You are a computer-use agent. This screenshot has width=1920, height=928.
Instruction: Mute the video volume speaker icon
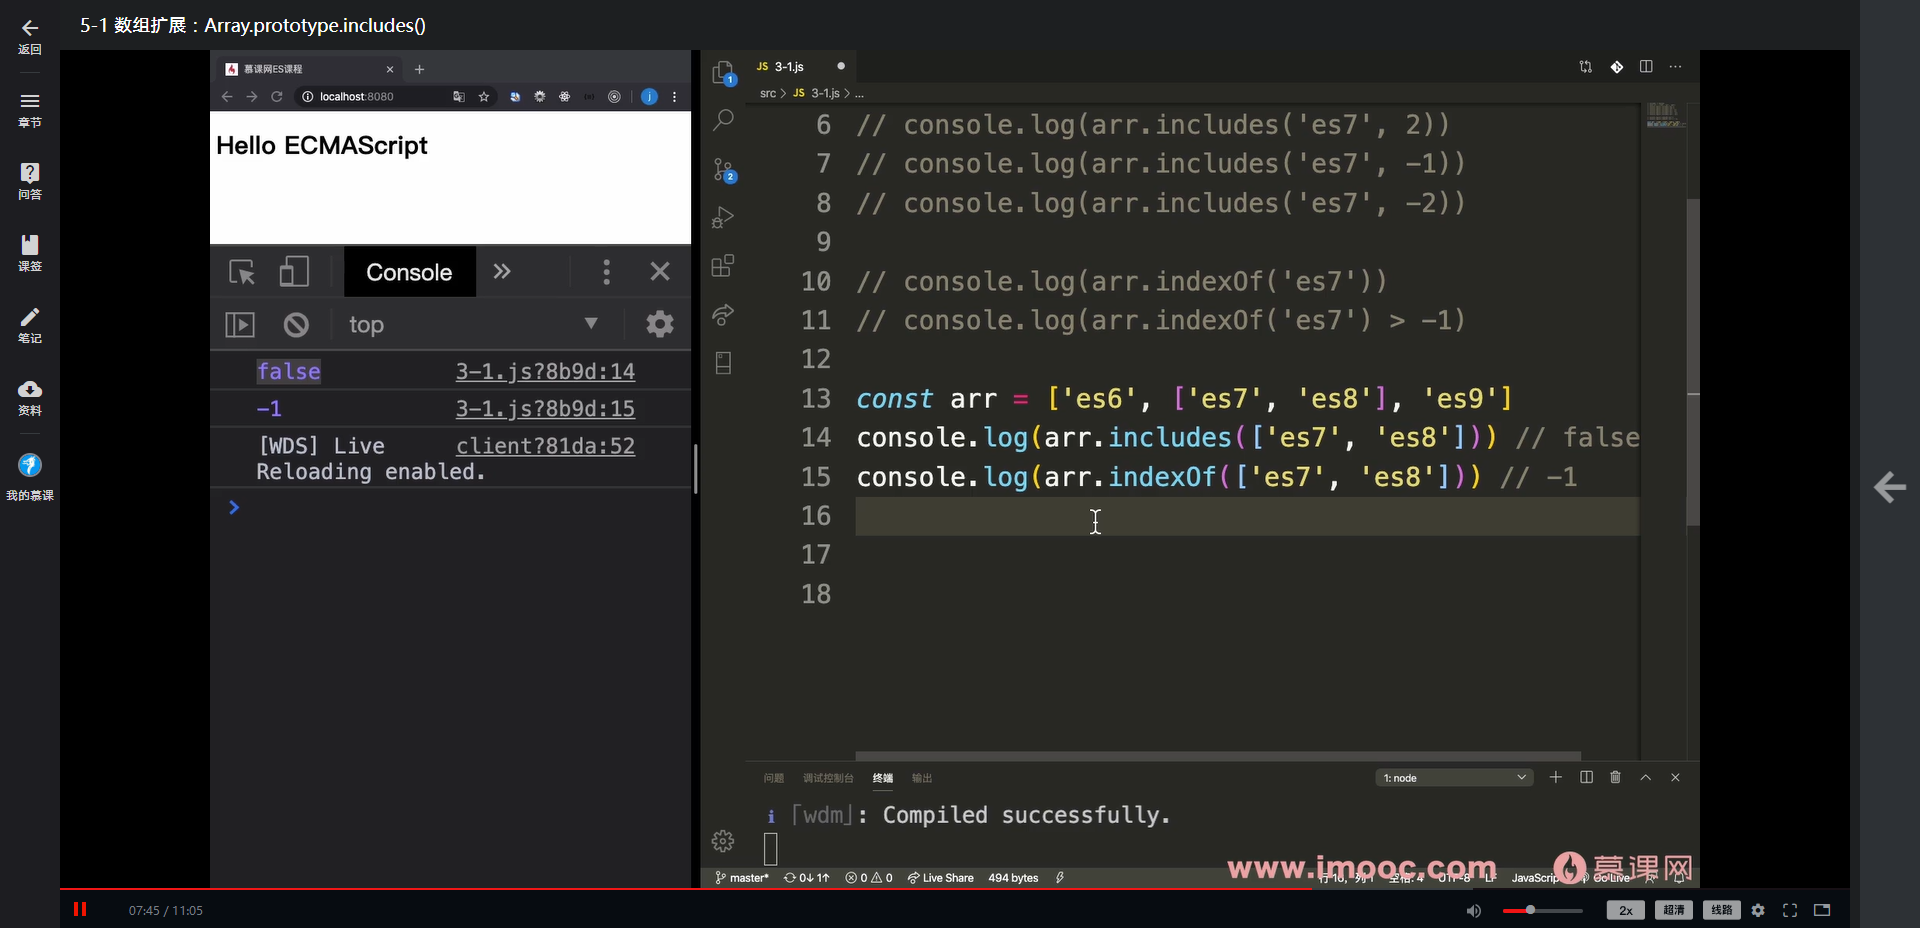pyautogui.click(x=1474, y=910)
